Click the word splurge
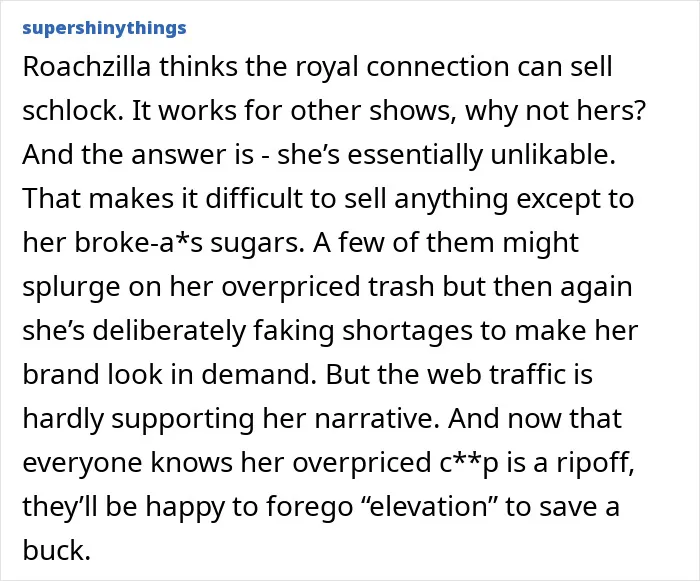700x581 pixels. click(x=71, y=287)
